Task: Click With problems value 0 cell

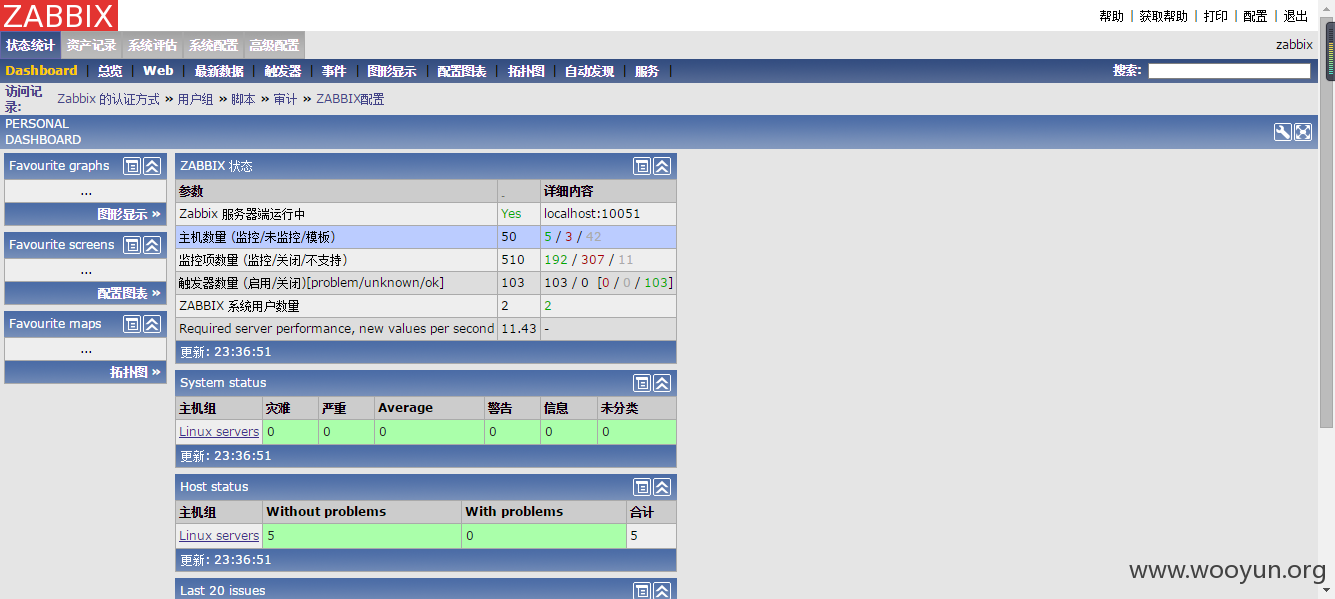Action: click(x=544, y=536)
